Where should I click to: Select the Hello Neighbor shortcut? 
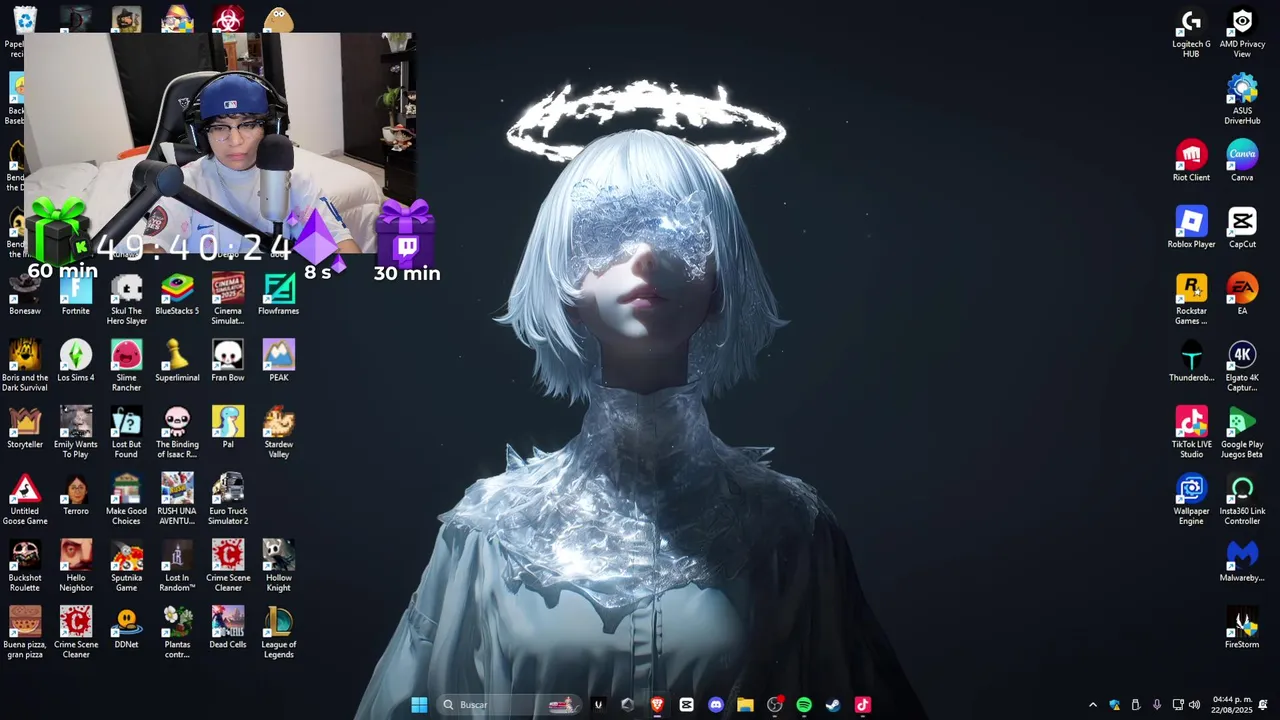pyautogui.click(x=76, y=566)
